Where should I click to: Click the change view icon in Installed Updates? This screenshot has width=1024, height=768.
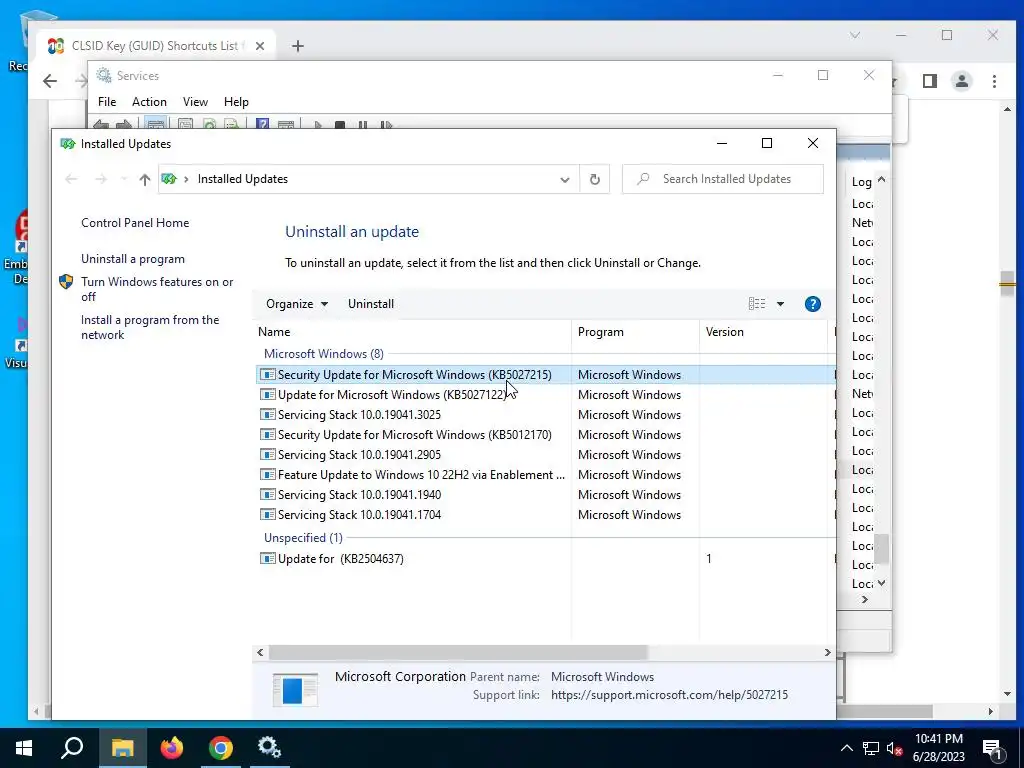coord(757,304)
